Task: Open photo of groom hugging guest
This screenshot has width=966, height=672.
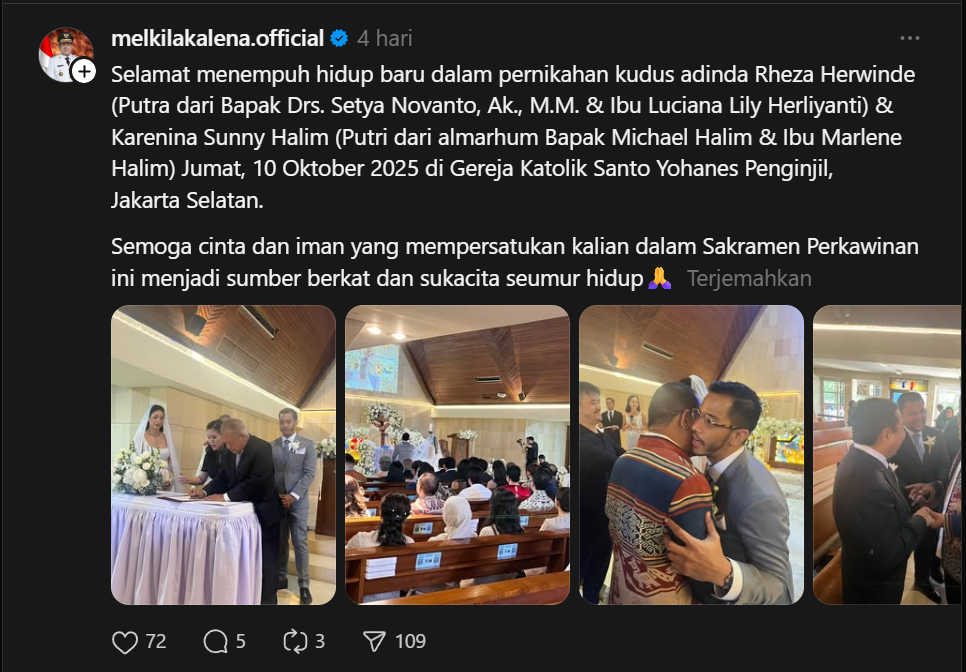Action: pyautogui.click(x=691, y=455)
